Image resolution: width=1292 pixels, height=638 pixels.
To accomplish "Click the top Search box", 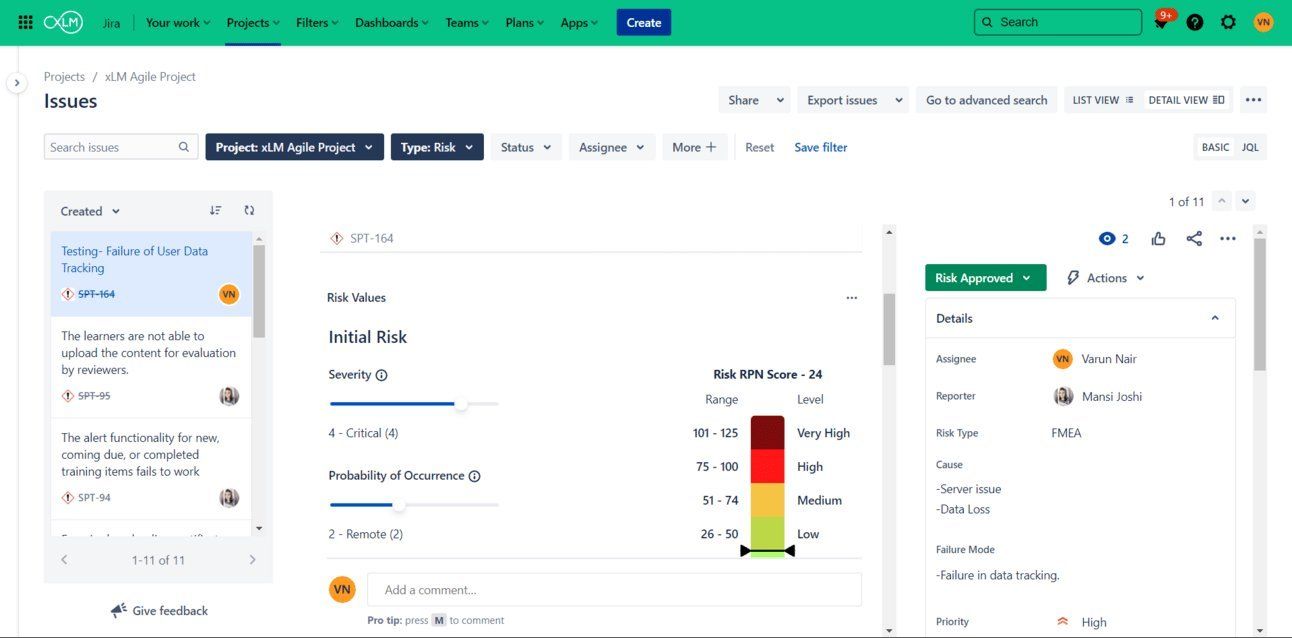I will pos(1058,22).
